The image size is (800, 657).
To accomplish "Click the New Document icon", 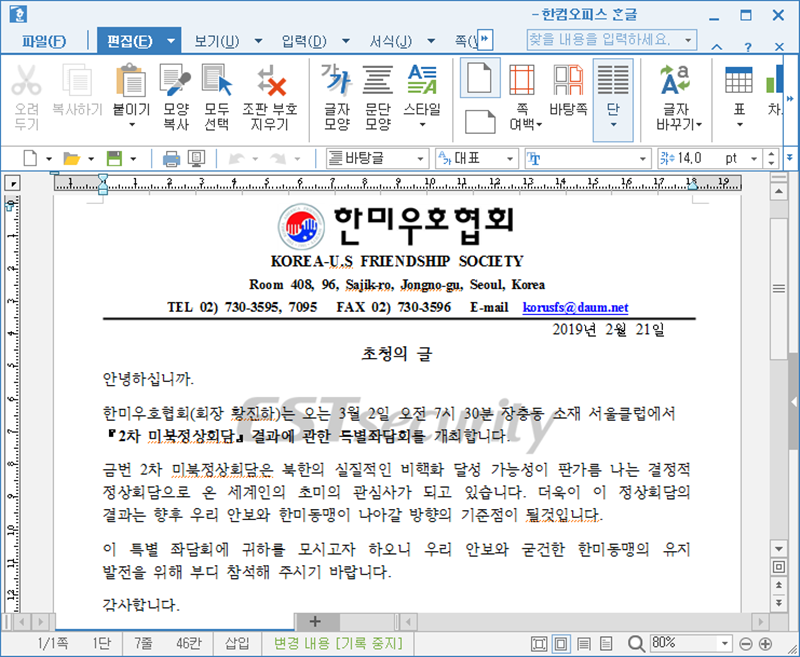I will (30, 159).
